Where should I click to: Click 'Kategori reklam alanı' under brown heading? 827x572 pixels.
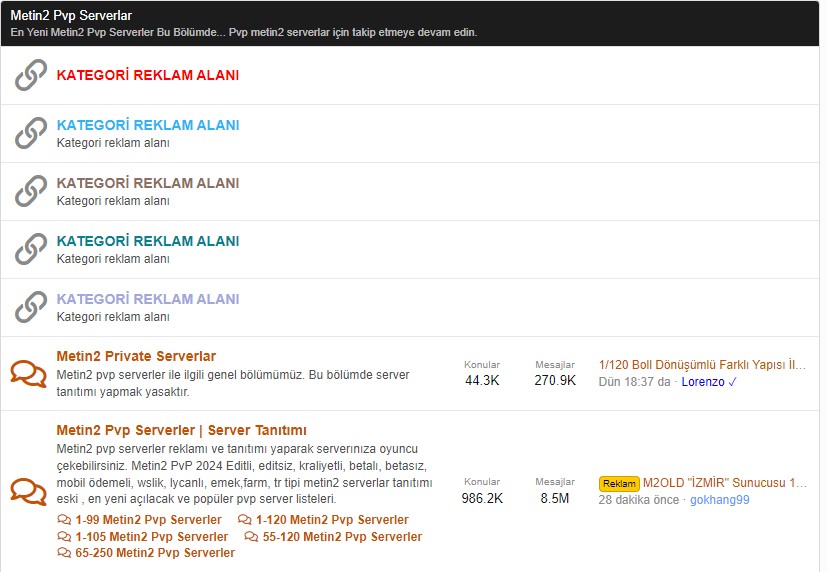pos(113,201)
